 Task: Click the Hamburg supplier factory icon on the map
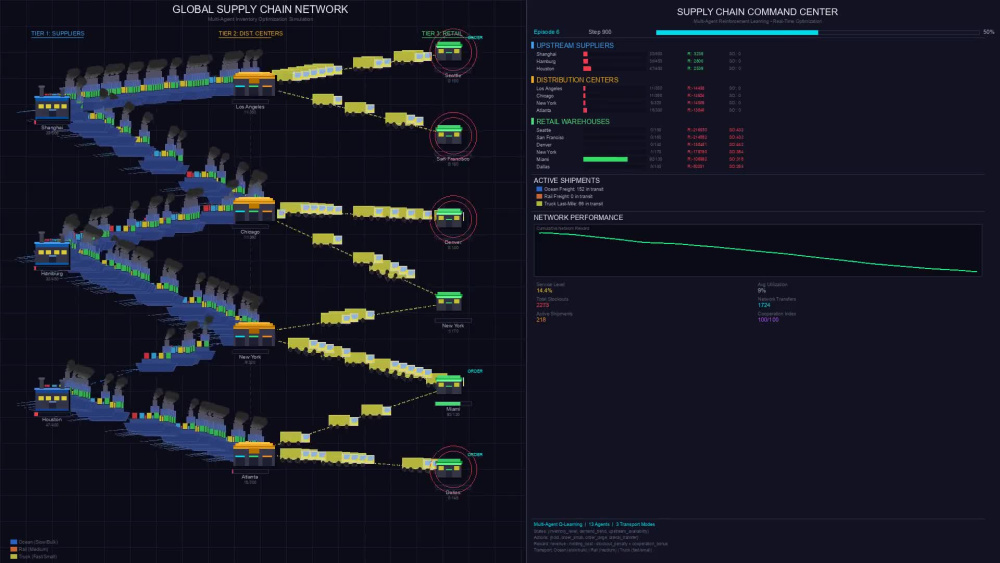pos(52,253)
